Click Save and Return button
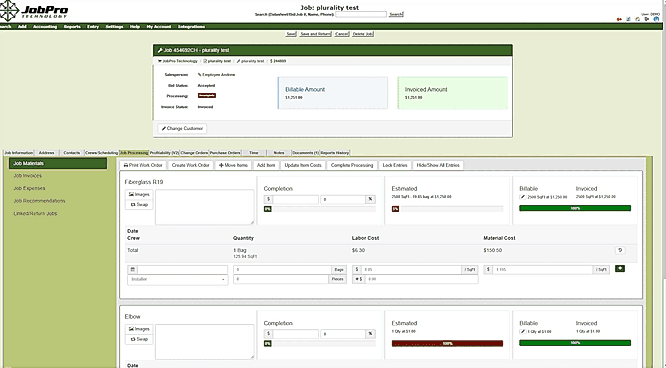 click(x=315, y=34)
